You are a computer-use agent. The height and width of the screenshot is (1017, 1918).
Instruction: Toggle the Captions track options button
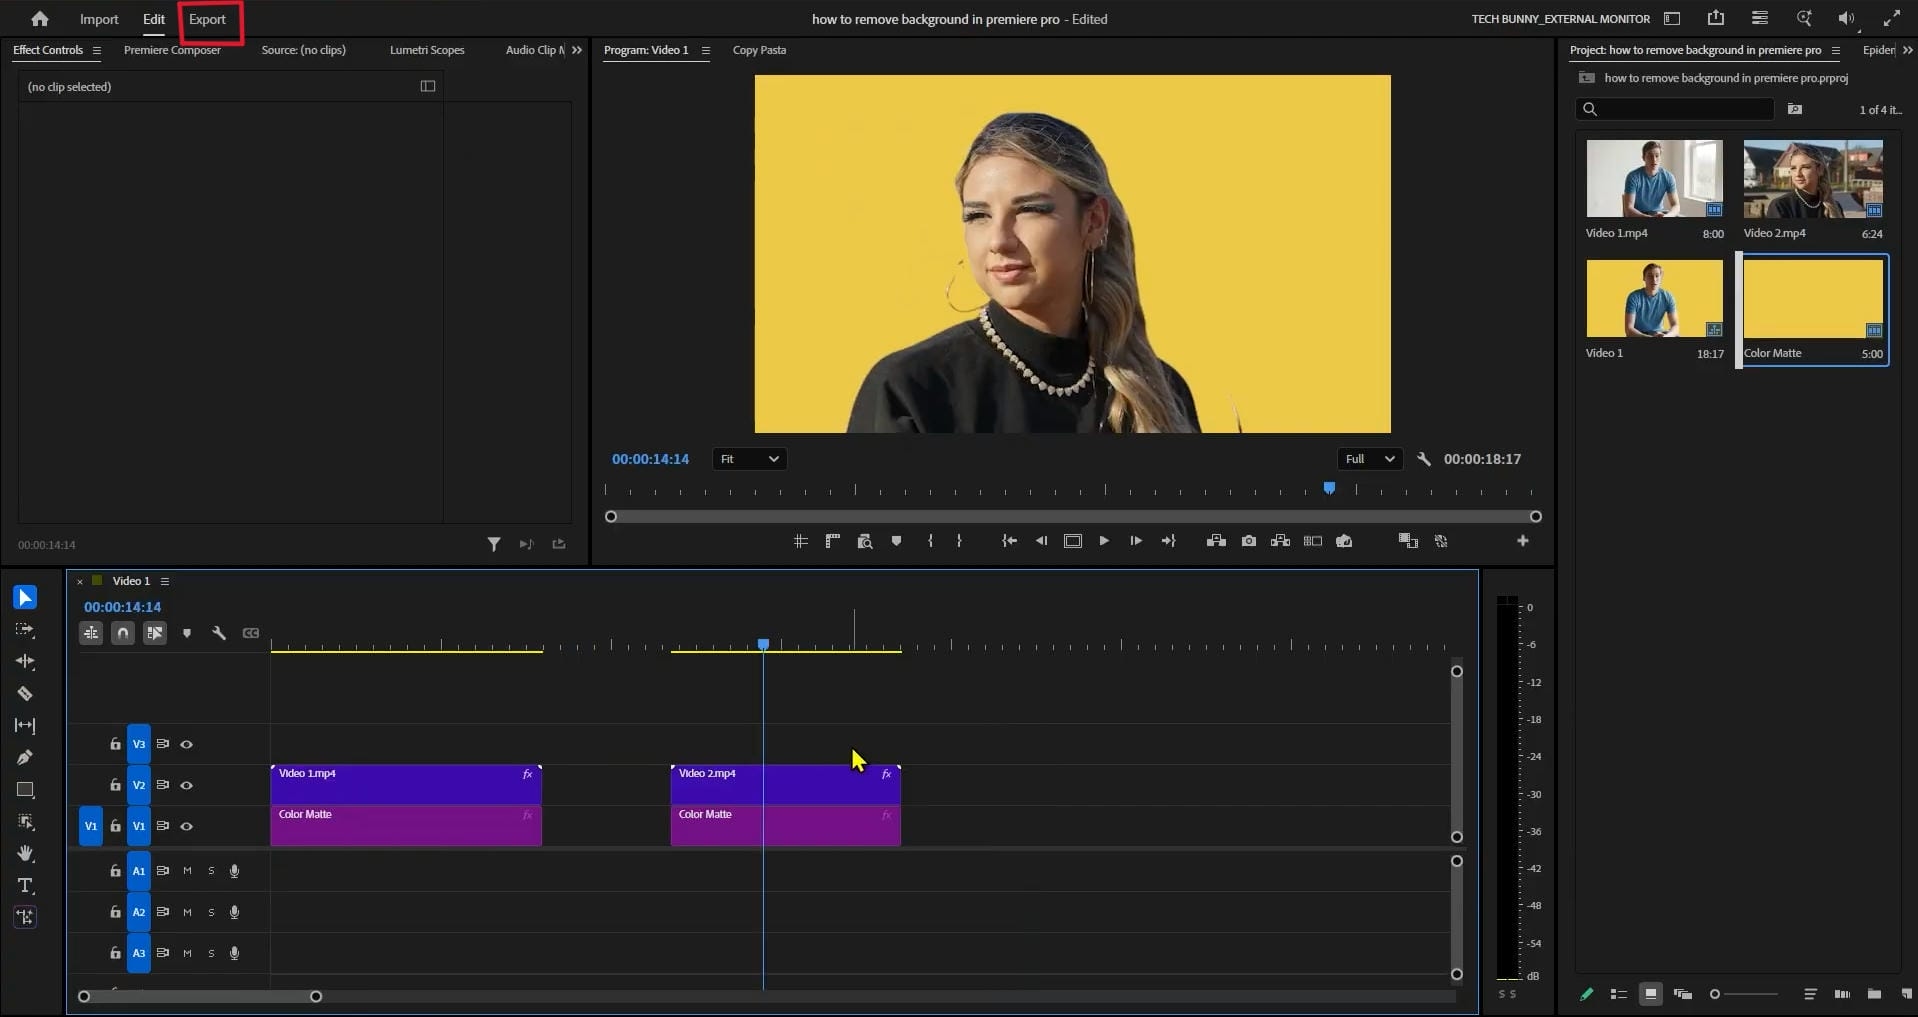tap(251, 633)
